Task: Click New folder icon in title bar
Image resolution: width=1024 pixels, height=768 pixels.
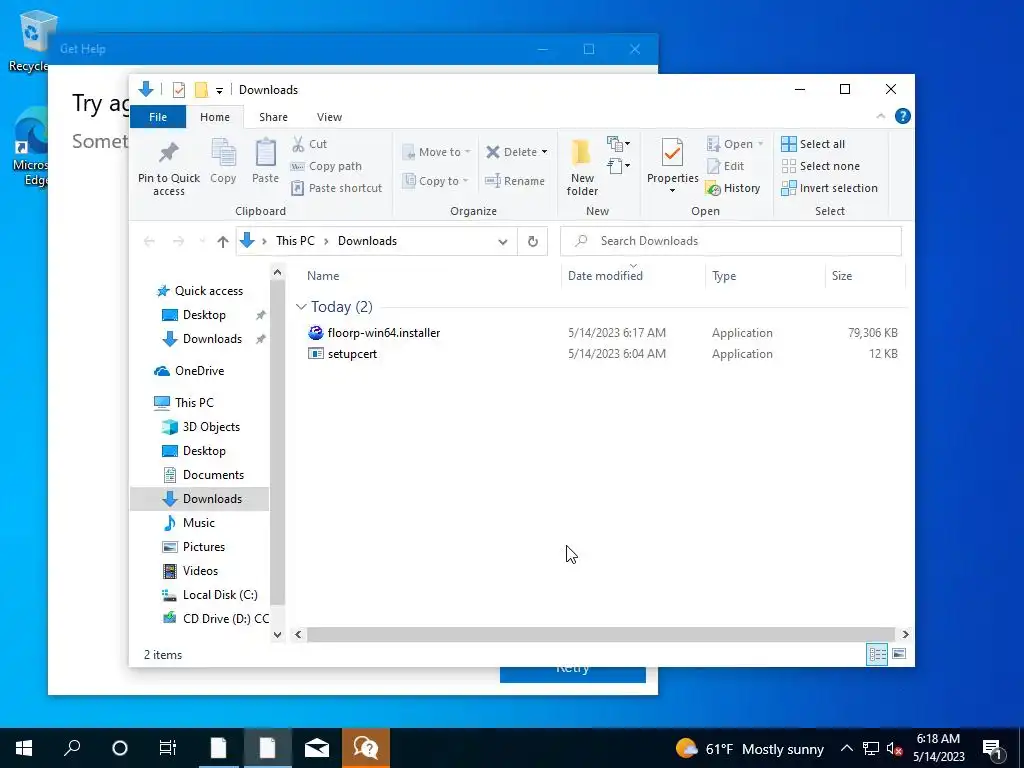Action: (x=201, y=89)
